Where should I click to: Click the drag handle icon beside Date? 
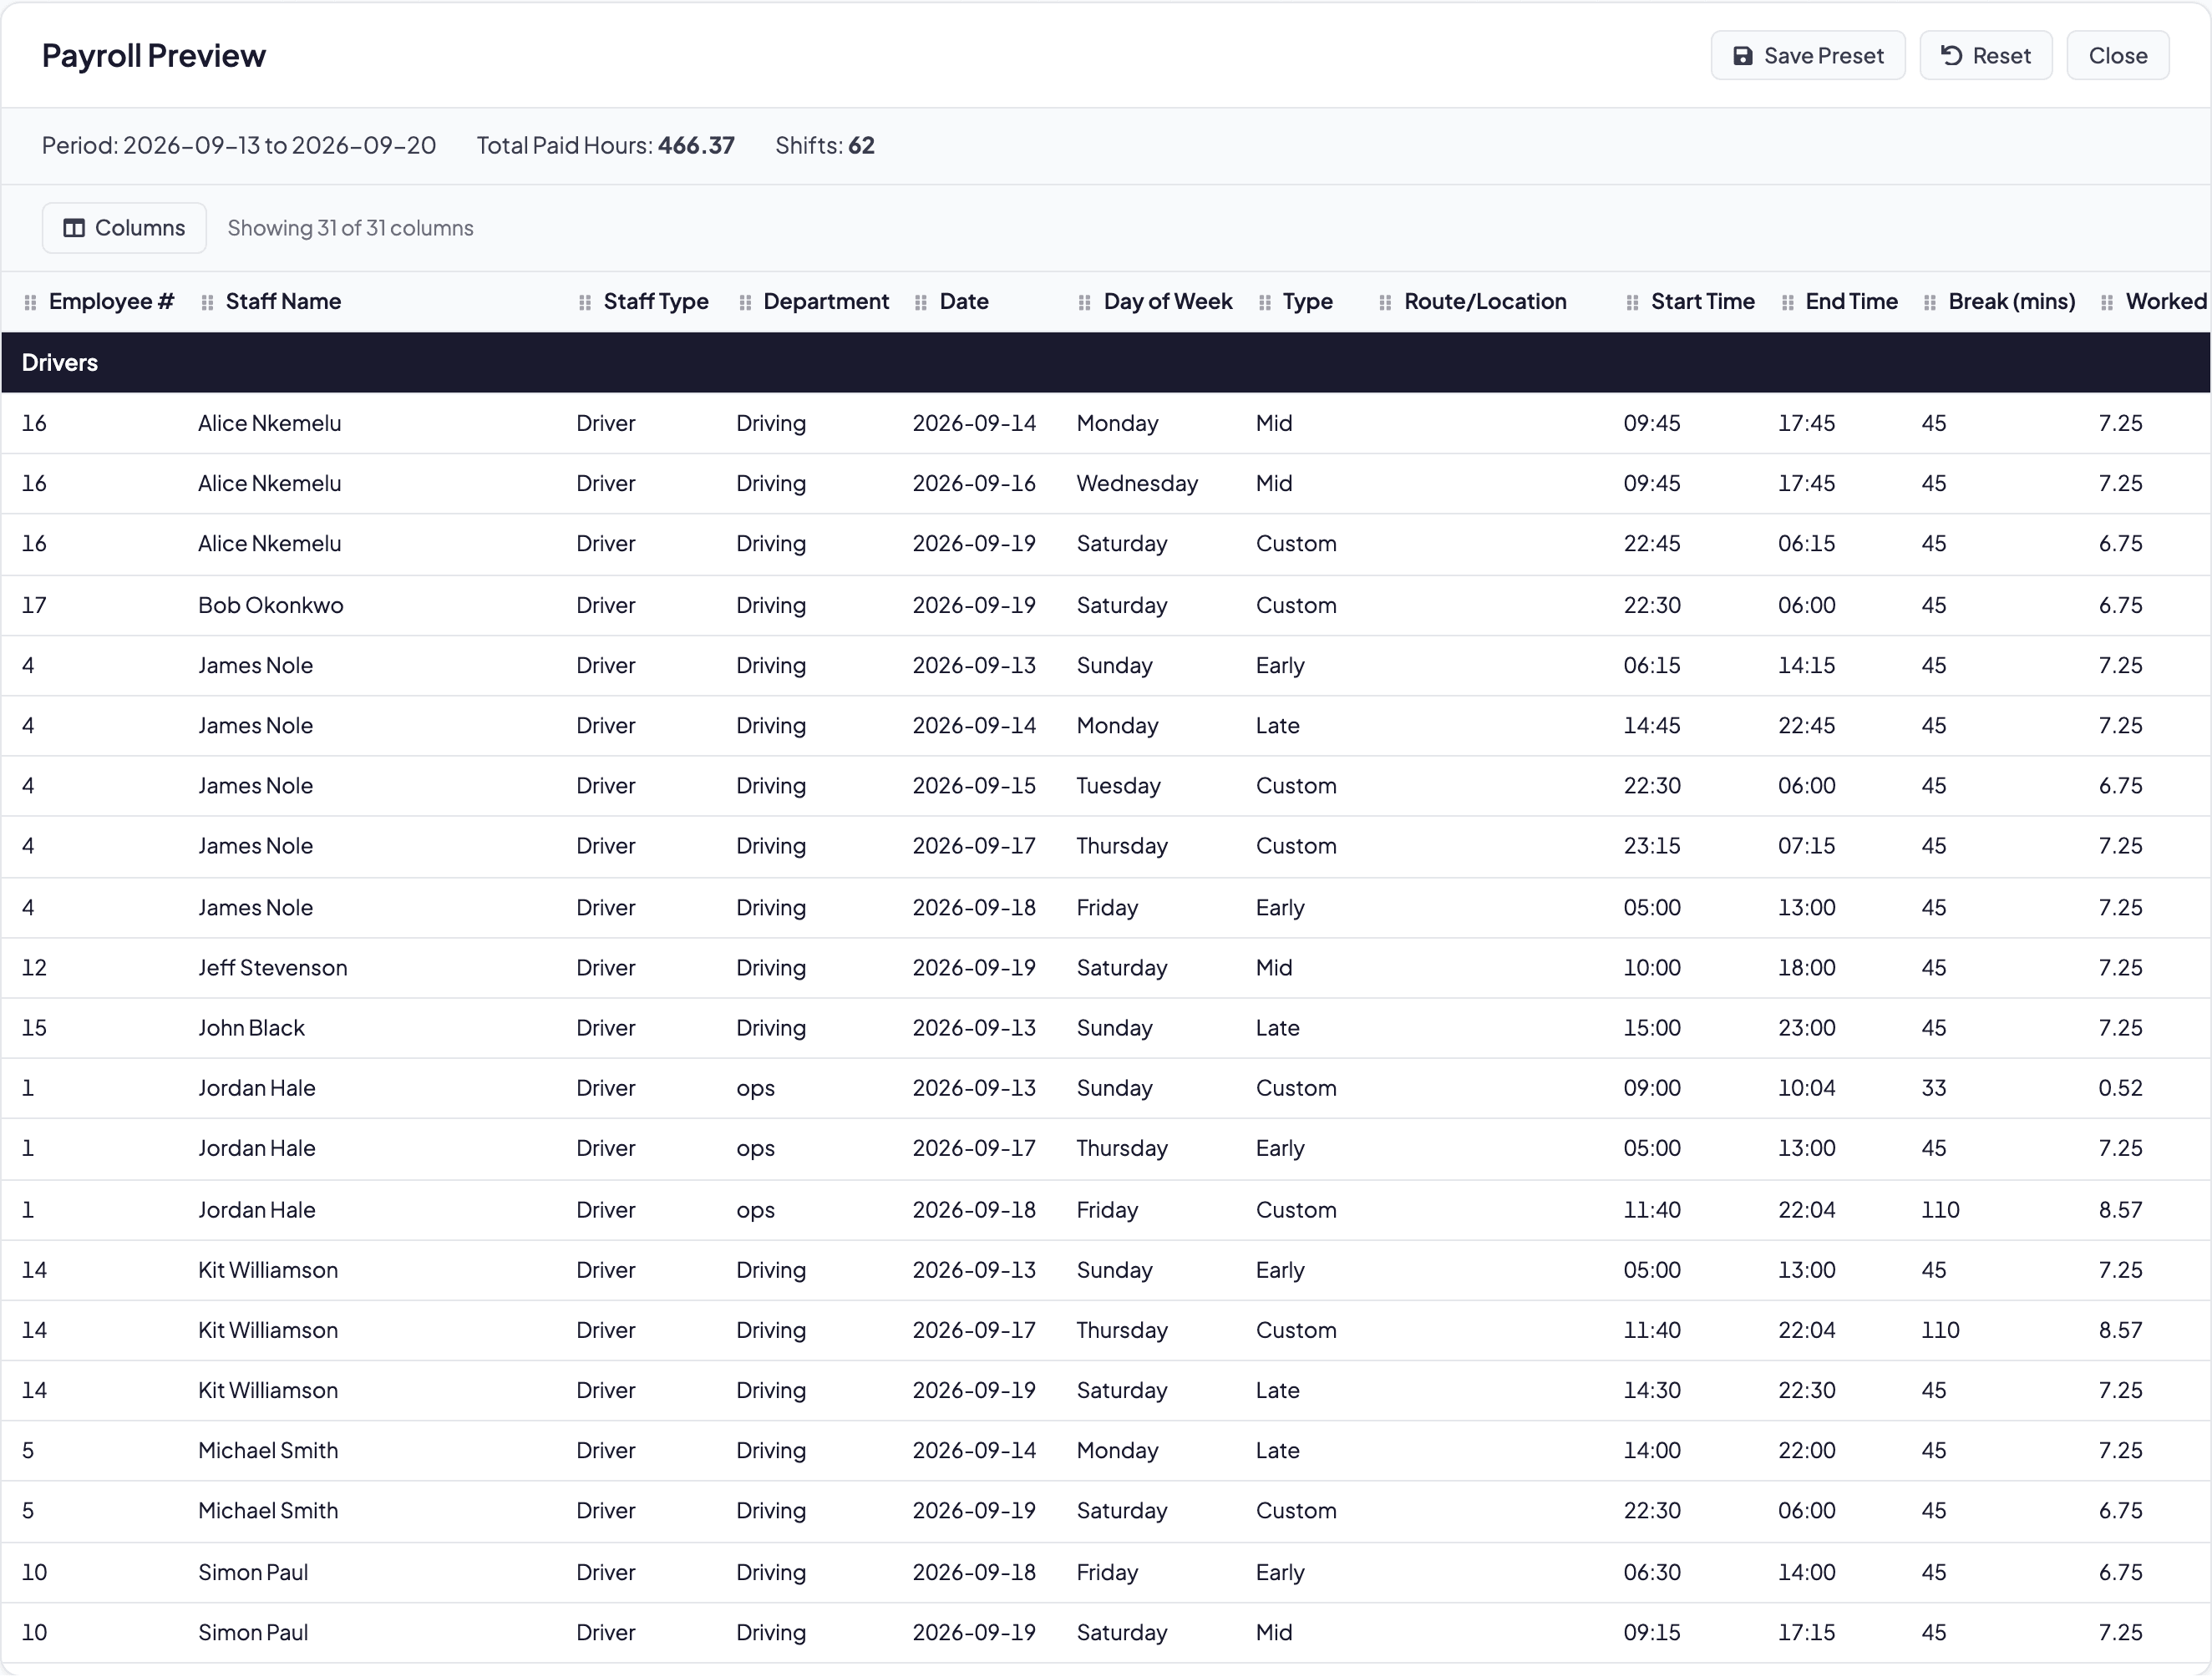(x=921, y=302)
